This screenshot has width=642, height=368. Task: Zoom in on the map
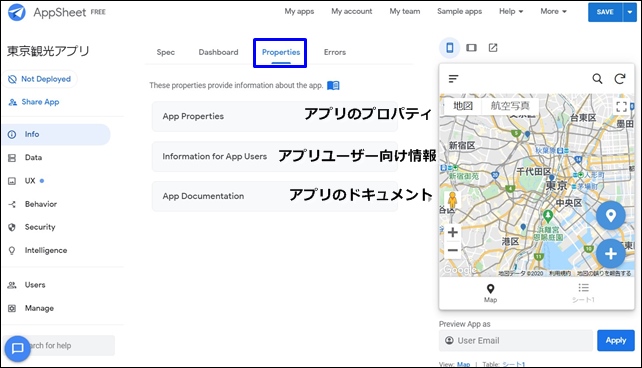click(452, 233)
